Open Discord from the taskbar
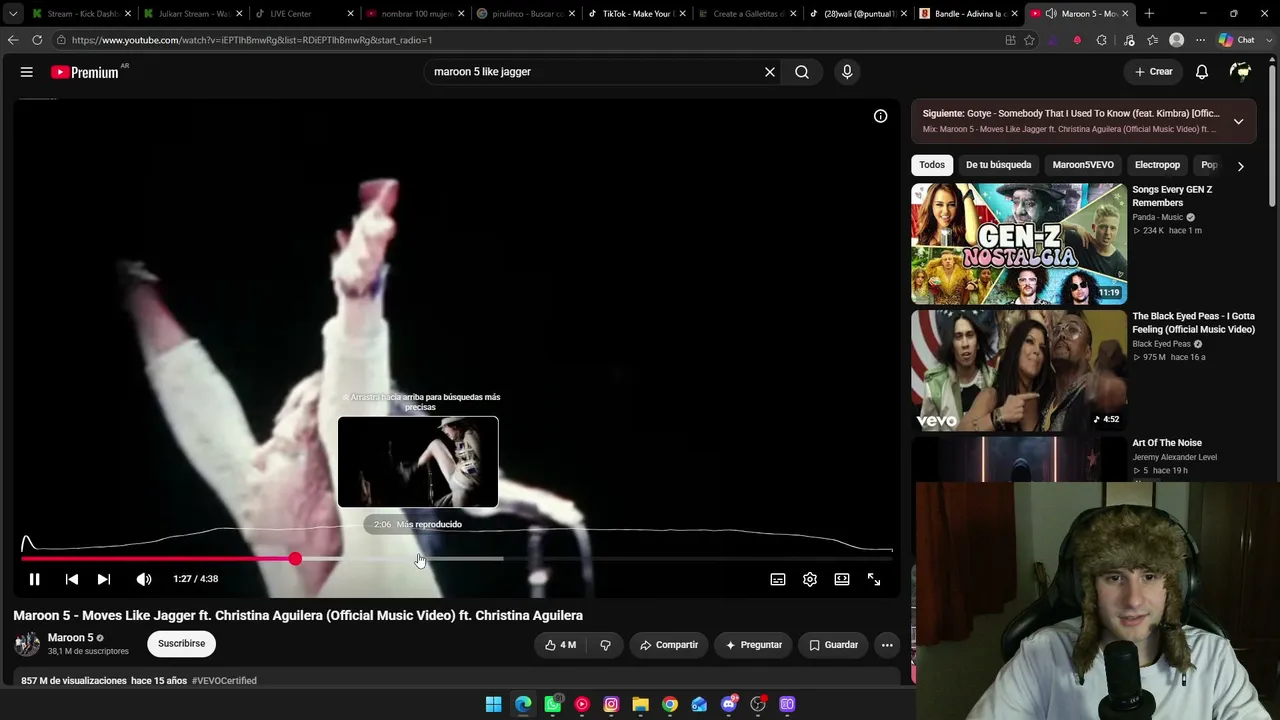Viewport: 1280px width, 720px height. point(729,705)
